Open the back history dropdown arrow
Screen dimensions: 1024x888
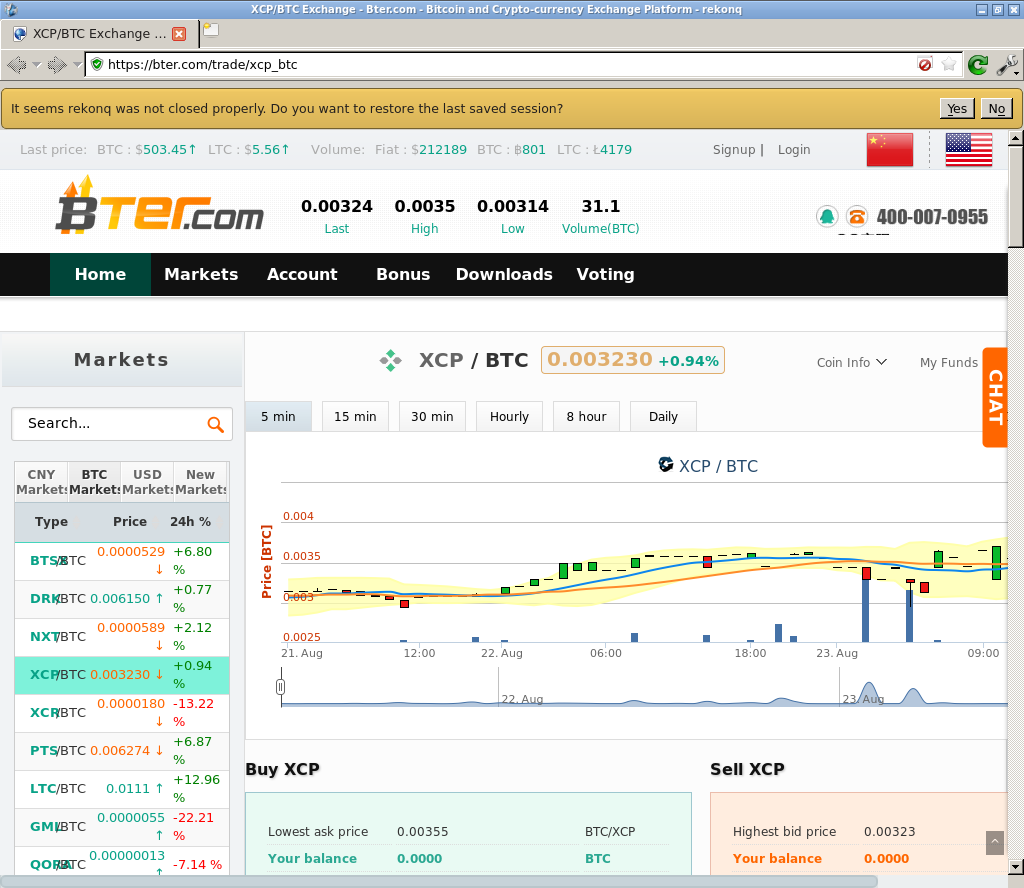[37, 65]
